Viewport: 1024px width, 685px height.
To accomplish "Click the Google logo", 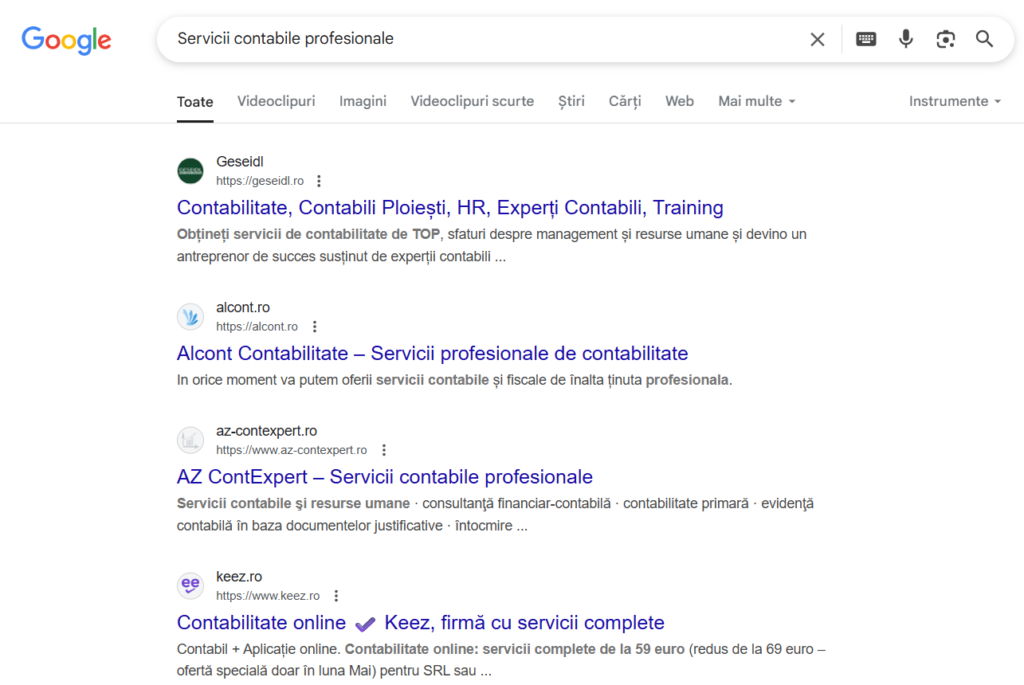I will point(66,40).
